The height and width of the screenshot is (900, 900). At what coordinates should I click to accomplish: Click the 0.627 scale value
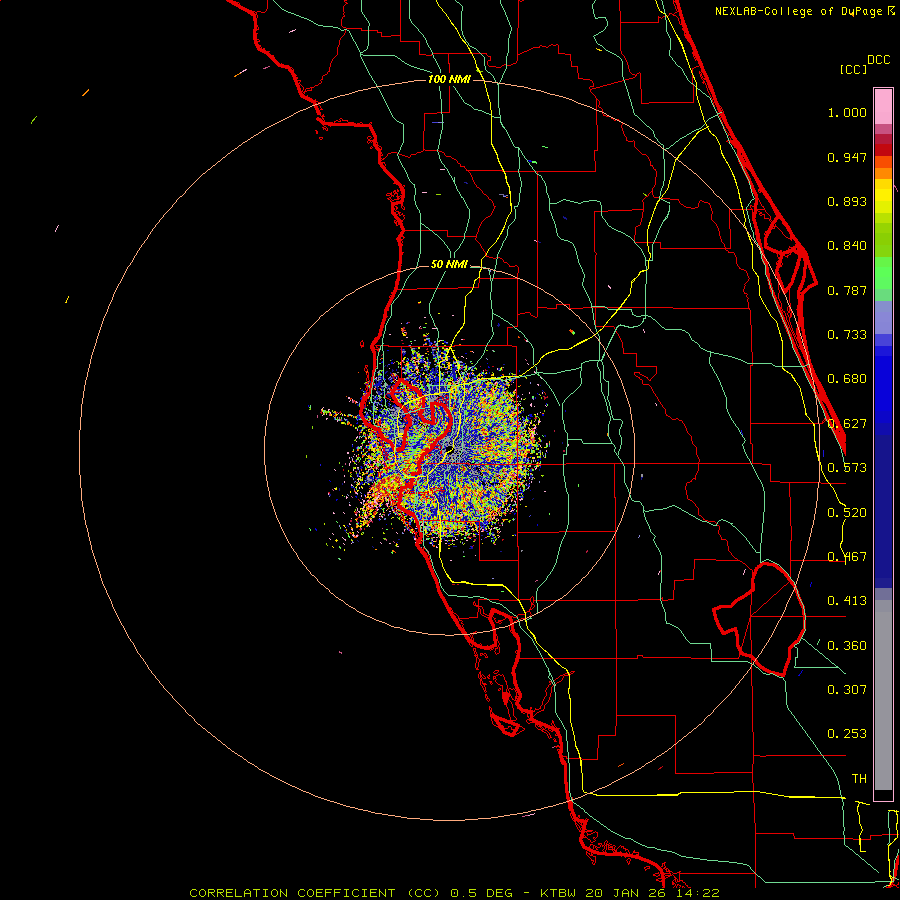coord(847,424)
